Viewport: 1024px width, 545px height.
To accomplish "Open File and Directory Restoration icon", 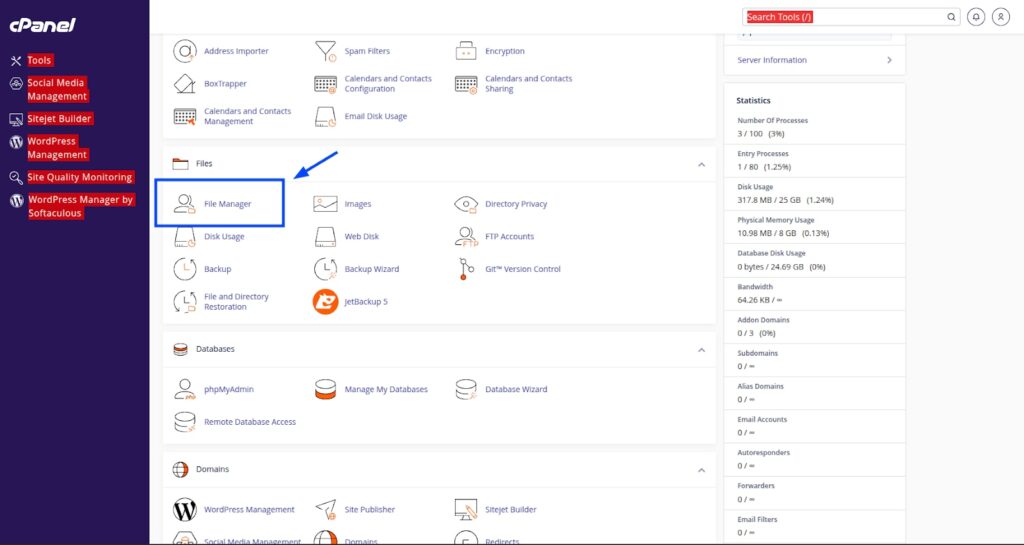I will tap(185, 302).
